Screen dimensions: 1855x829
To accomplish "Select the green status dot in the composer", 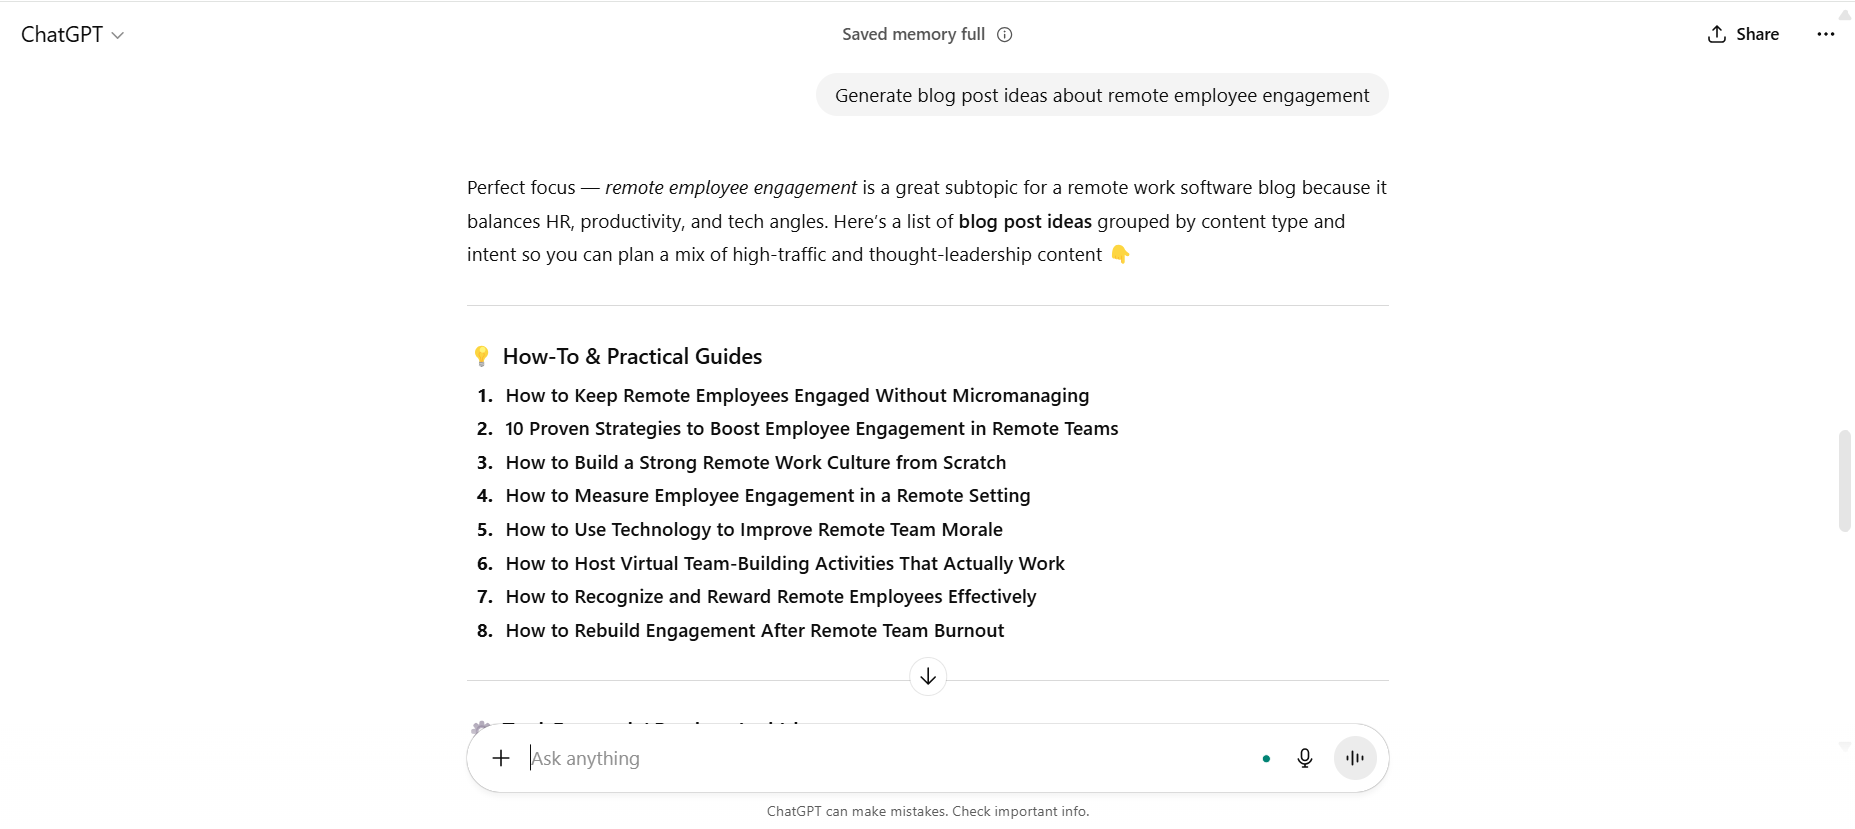I will pyautogui.click(x=1266, y=758).
